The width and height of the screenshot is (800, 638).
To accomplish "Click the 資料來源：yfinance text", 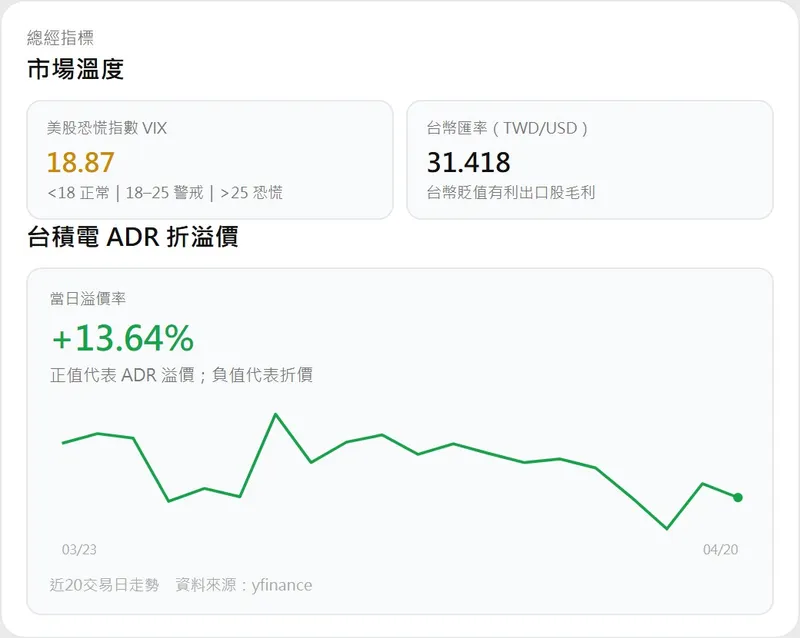I will click(x=244, y=585).
